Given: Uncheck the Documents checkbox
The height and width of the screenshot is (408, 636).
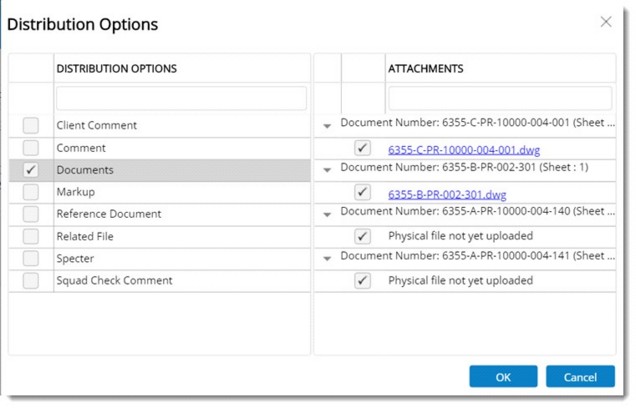Looking at the screenshot, I should click(x=31, y=170).
